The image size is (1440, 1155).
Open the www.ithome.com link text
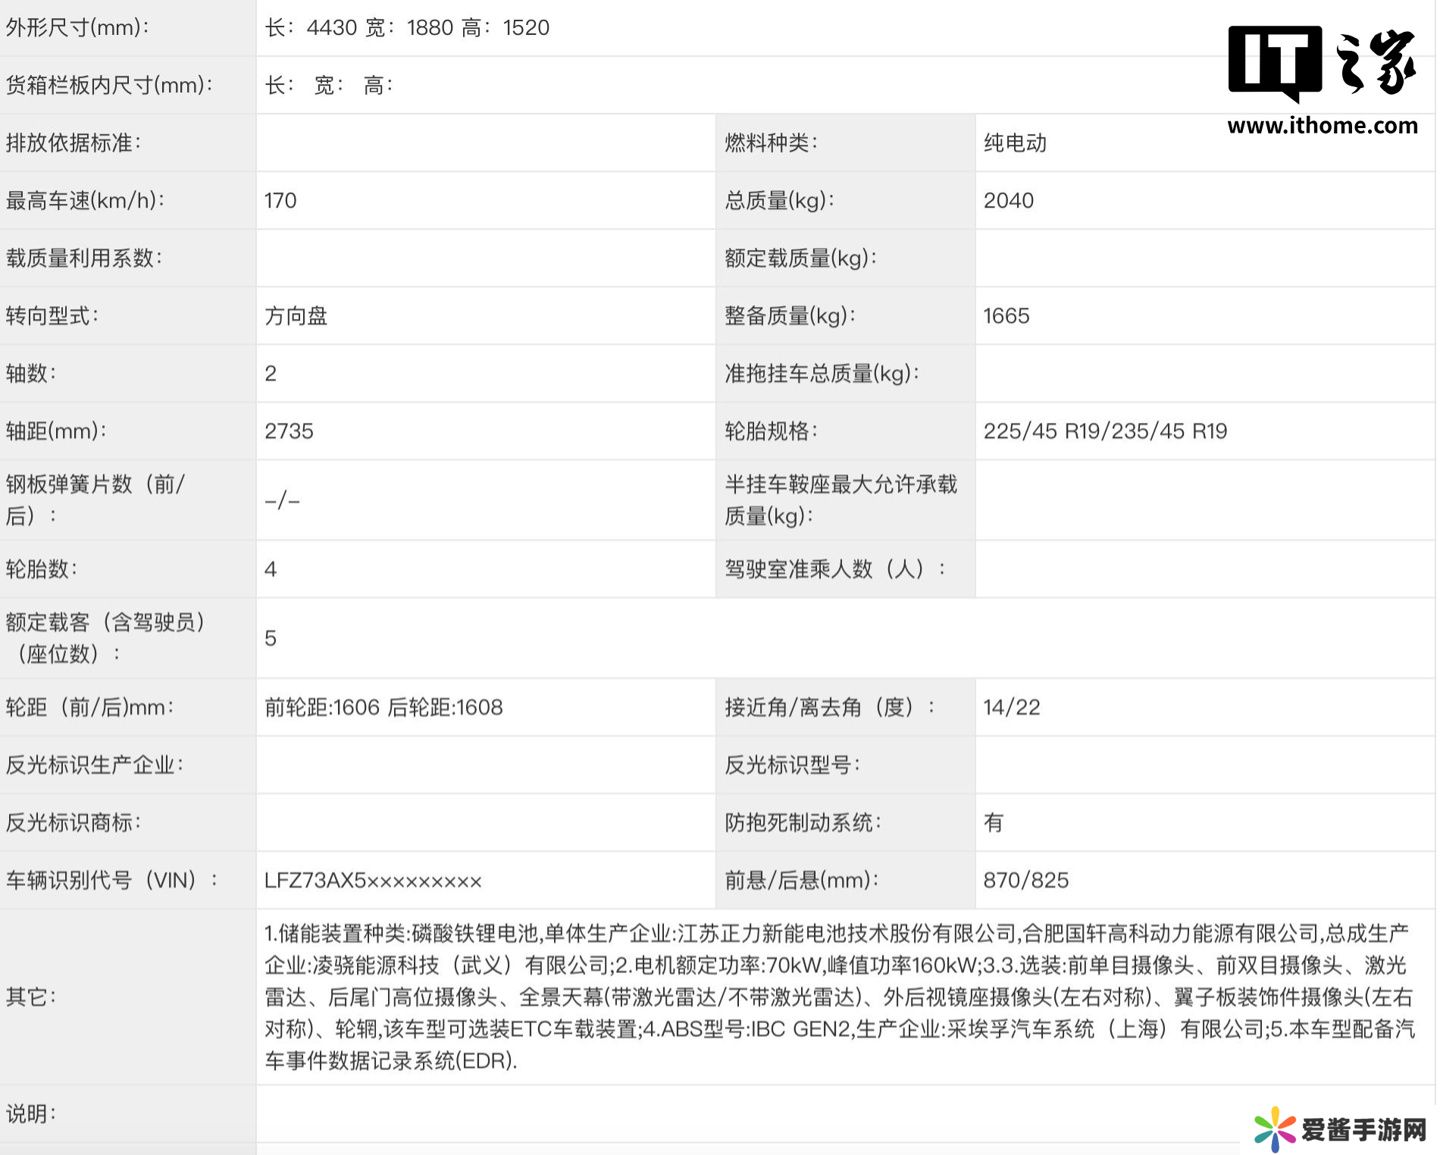click(1322, 126)
